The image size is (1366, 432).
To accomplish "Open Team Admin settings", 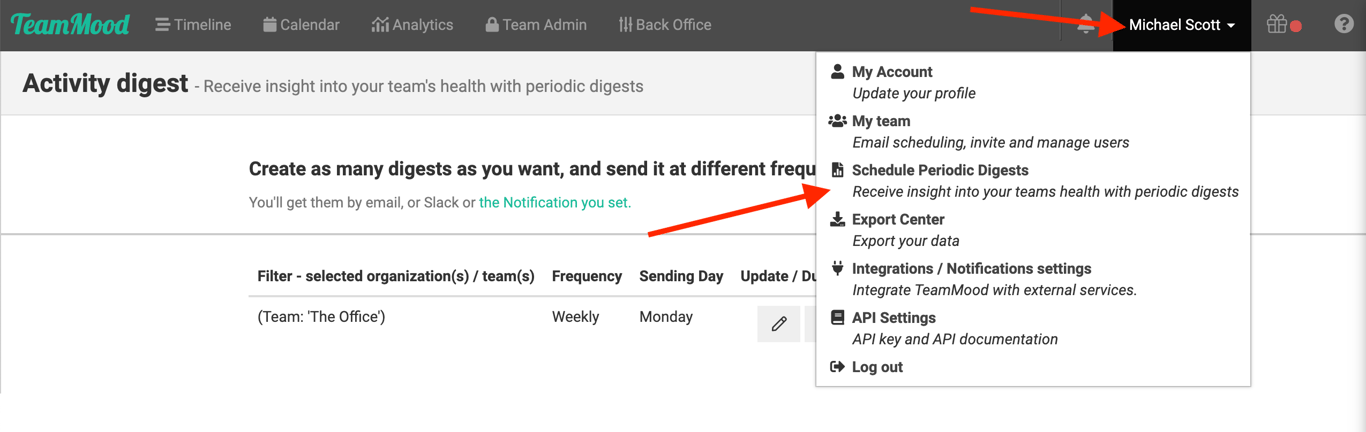I will (x=535, y=25).
